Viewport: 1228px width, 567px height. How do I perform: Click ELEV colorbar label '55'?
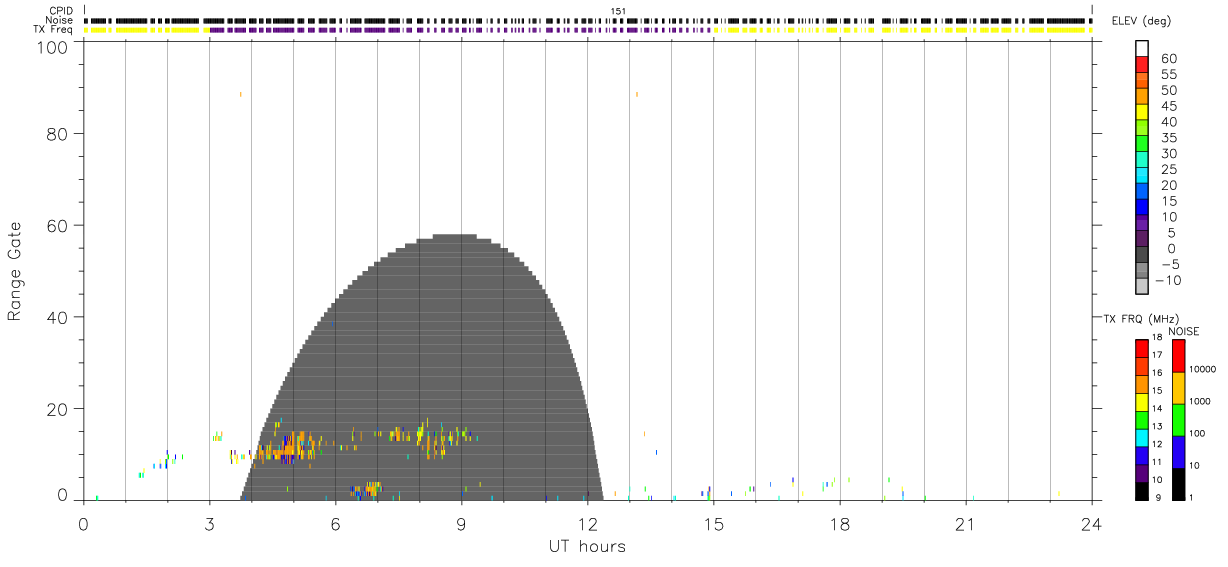[x=1169, y=75]
